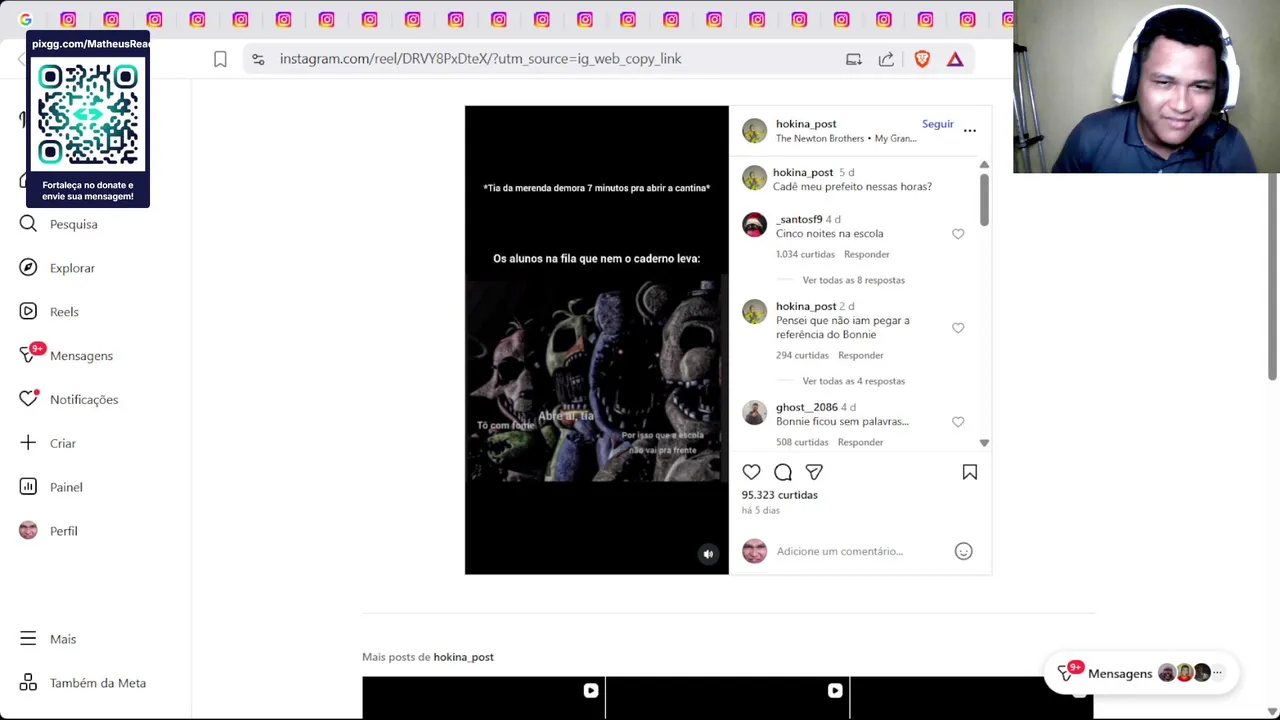Toggle reel sound speaker icon
The height and width of the screenshot is (720, 1280).
pos(708,554)
